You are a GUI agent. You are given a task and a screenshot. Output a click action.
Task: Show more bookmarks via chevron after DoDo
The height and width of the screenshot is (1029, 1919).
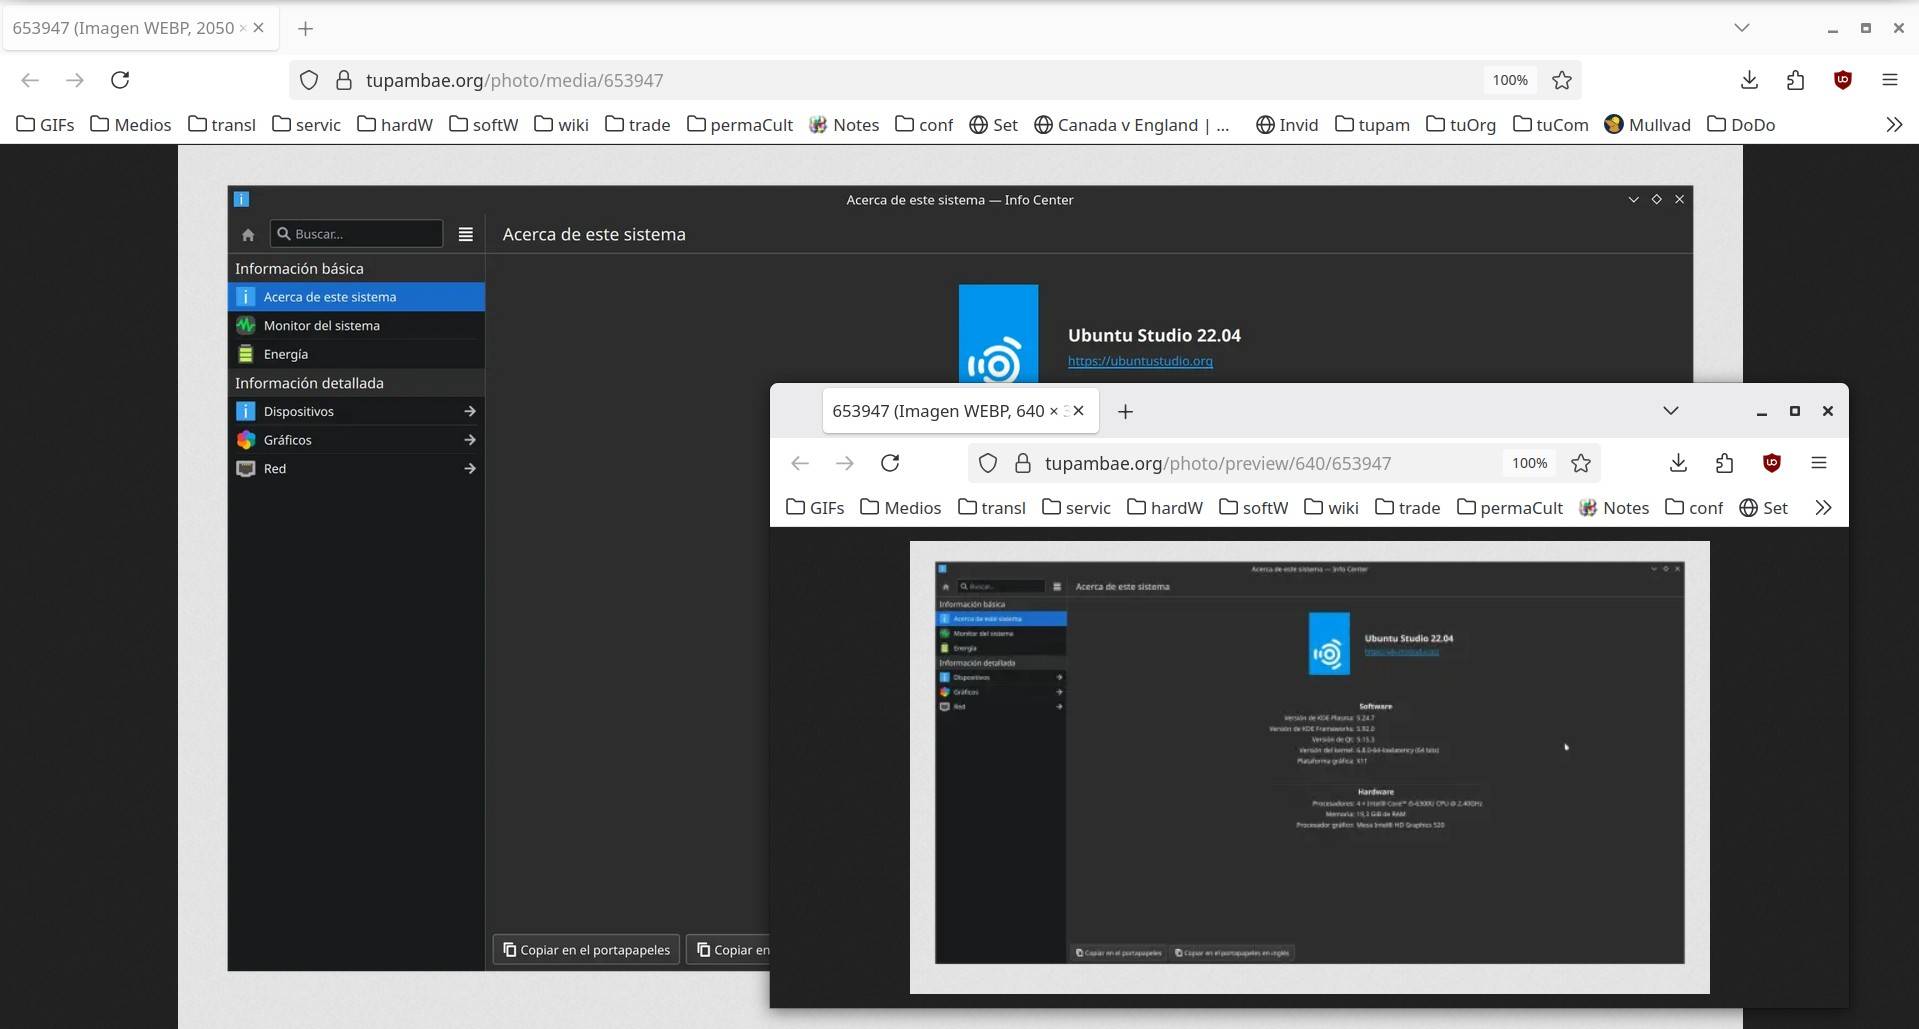(1893, 124)
